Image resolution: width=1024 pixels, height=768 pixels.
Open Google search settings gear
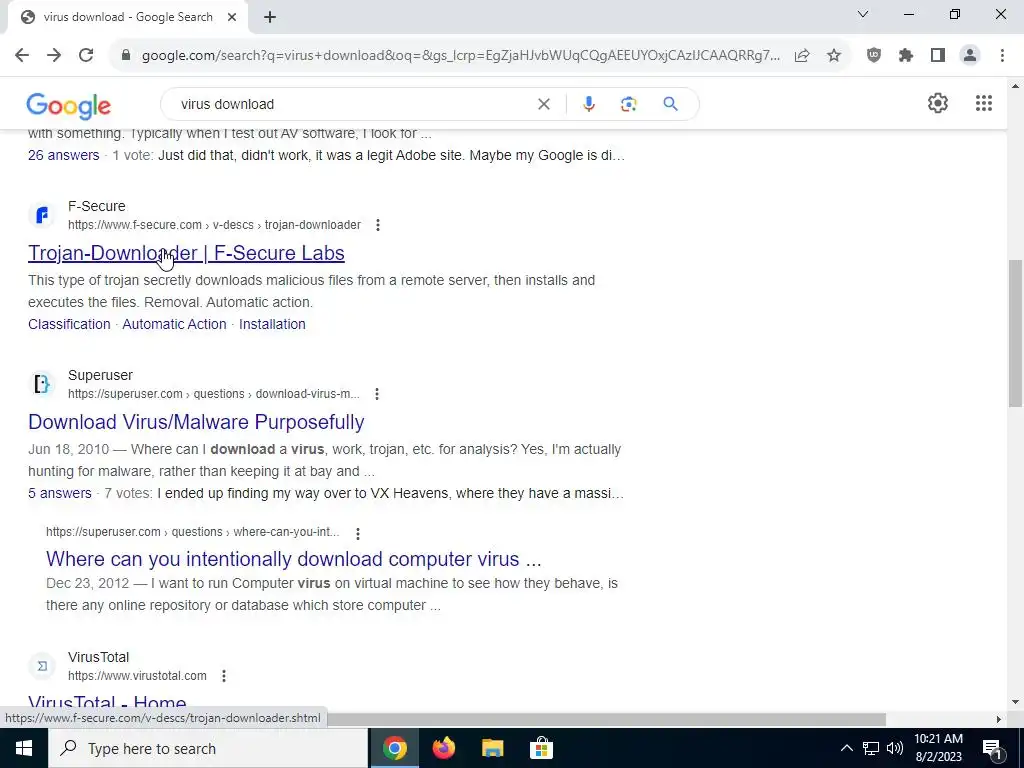click(938, 103)
